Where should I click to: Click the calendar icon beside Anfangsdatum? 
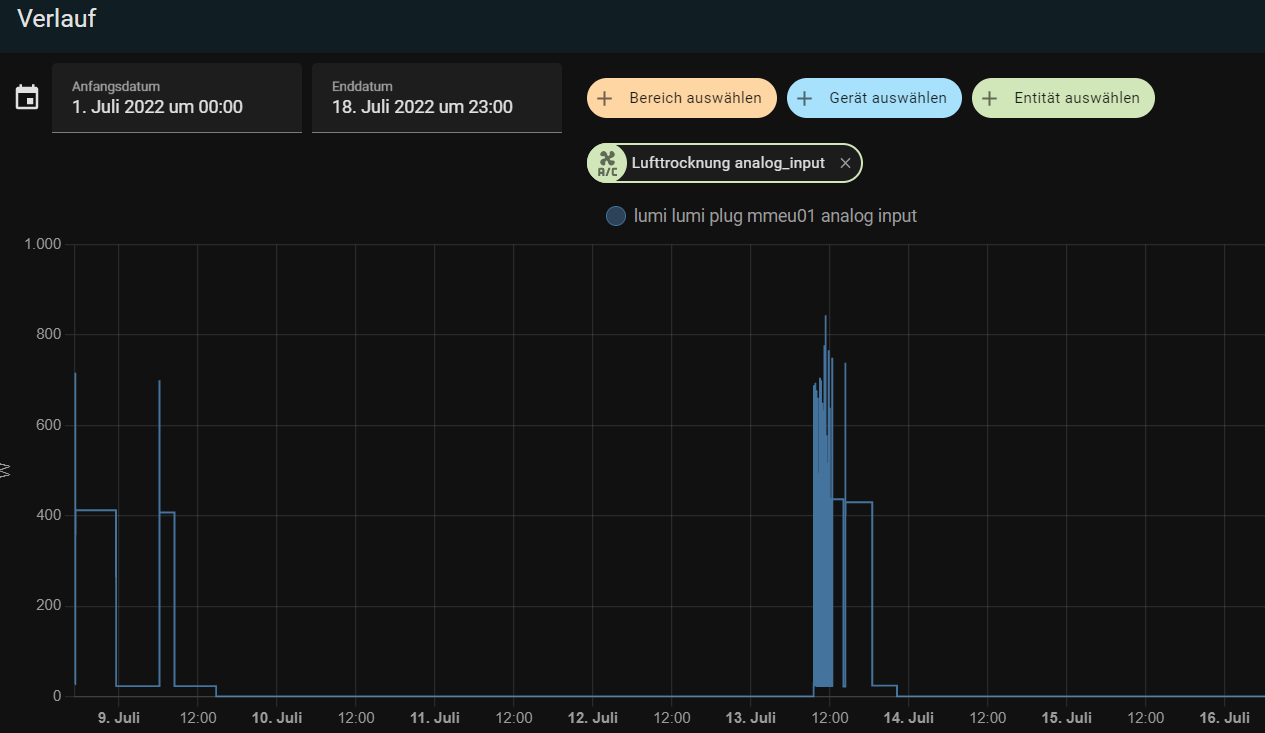point(27,98)
